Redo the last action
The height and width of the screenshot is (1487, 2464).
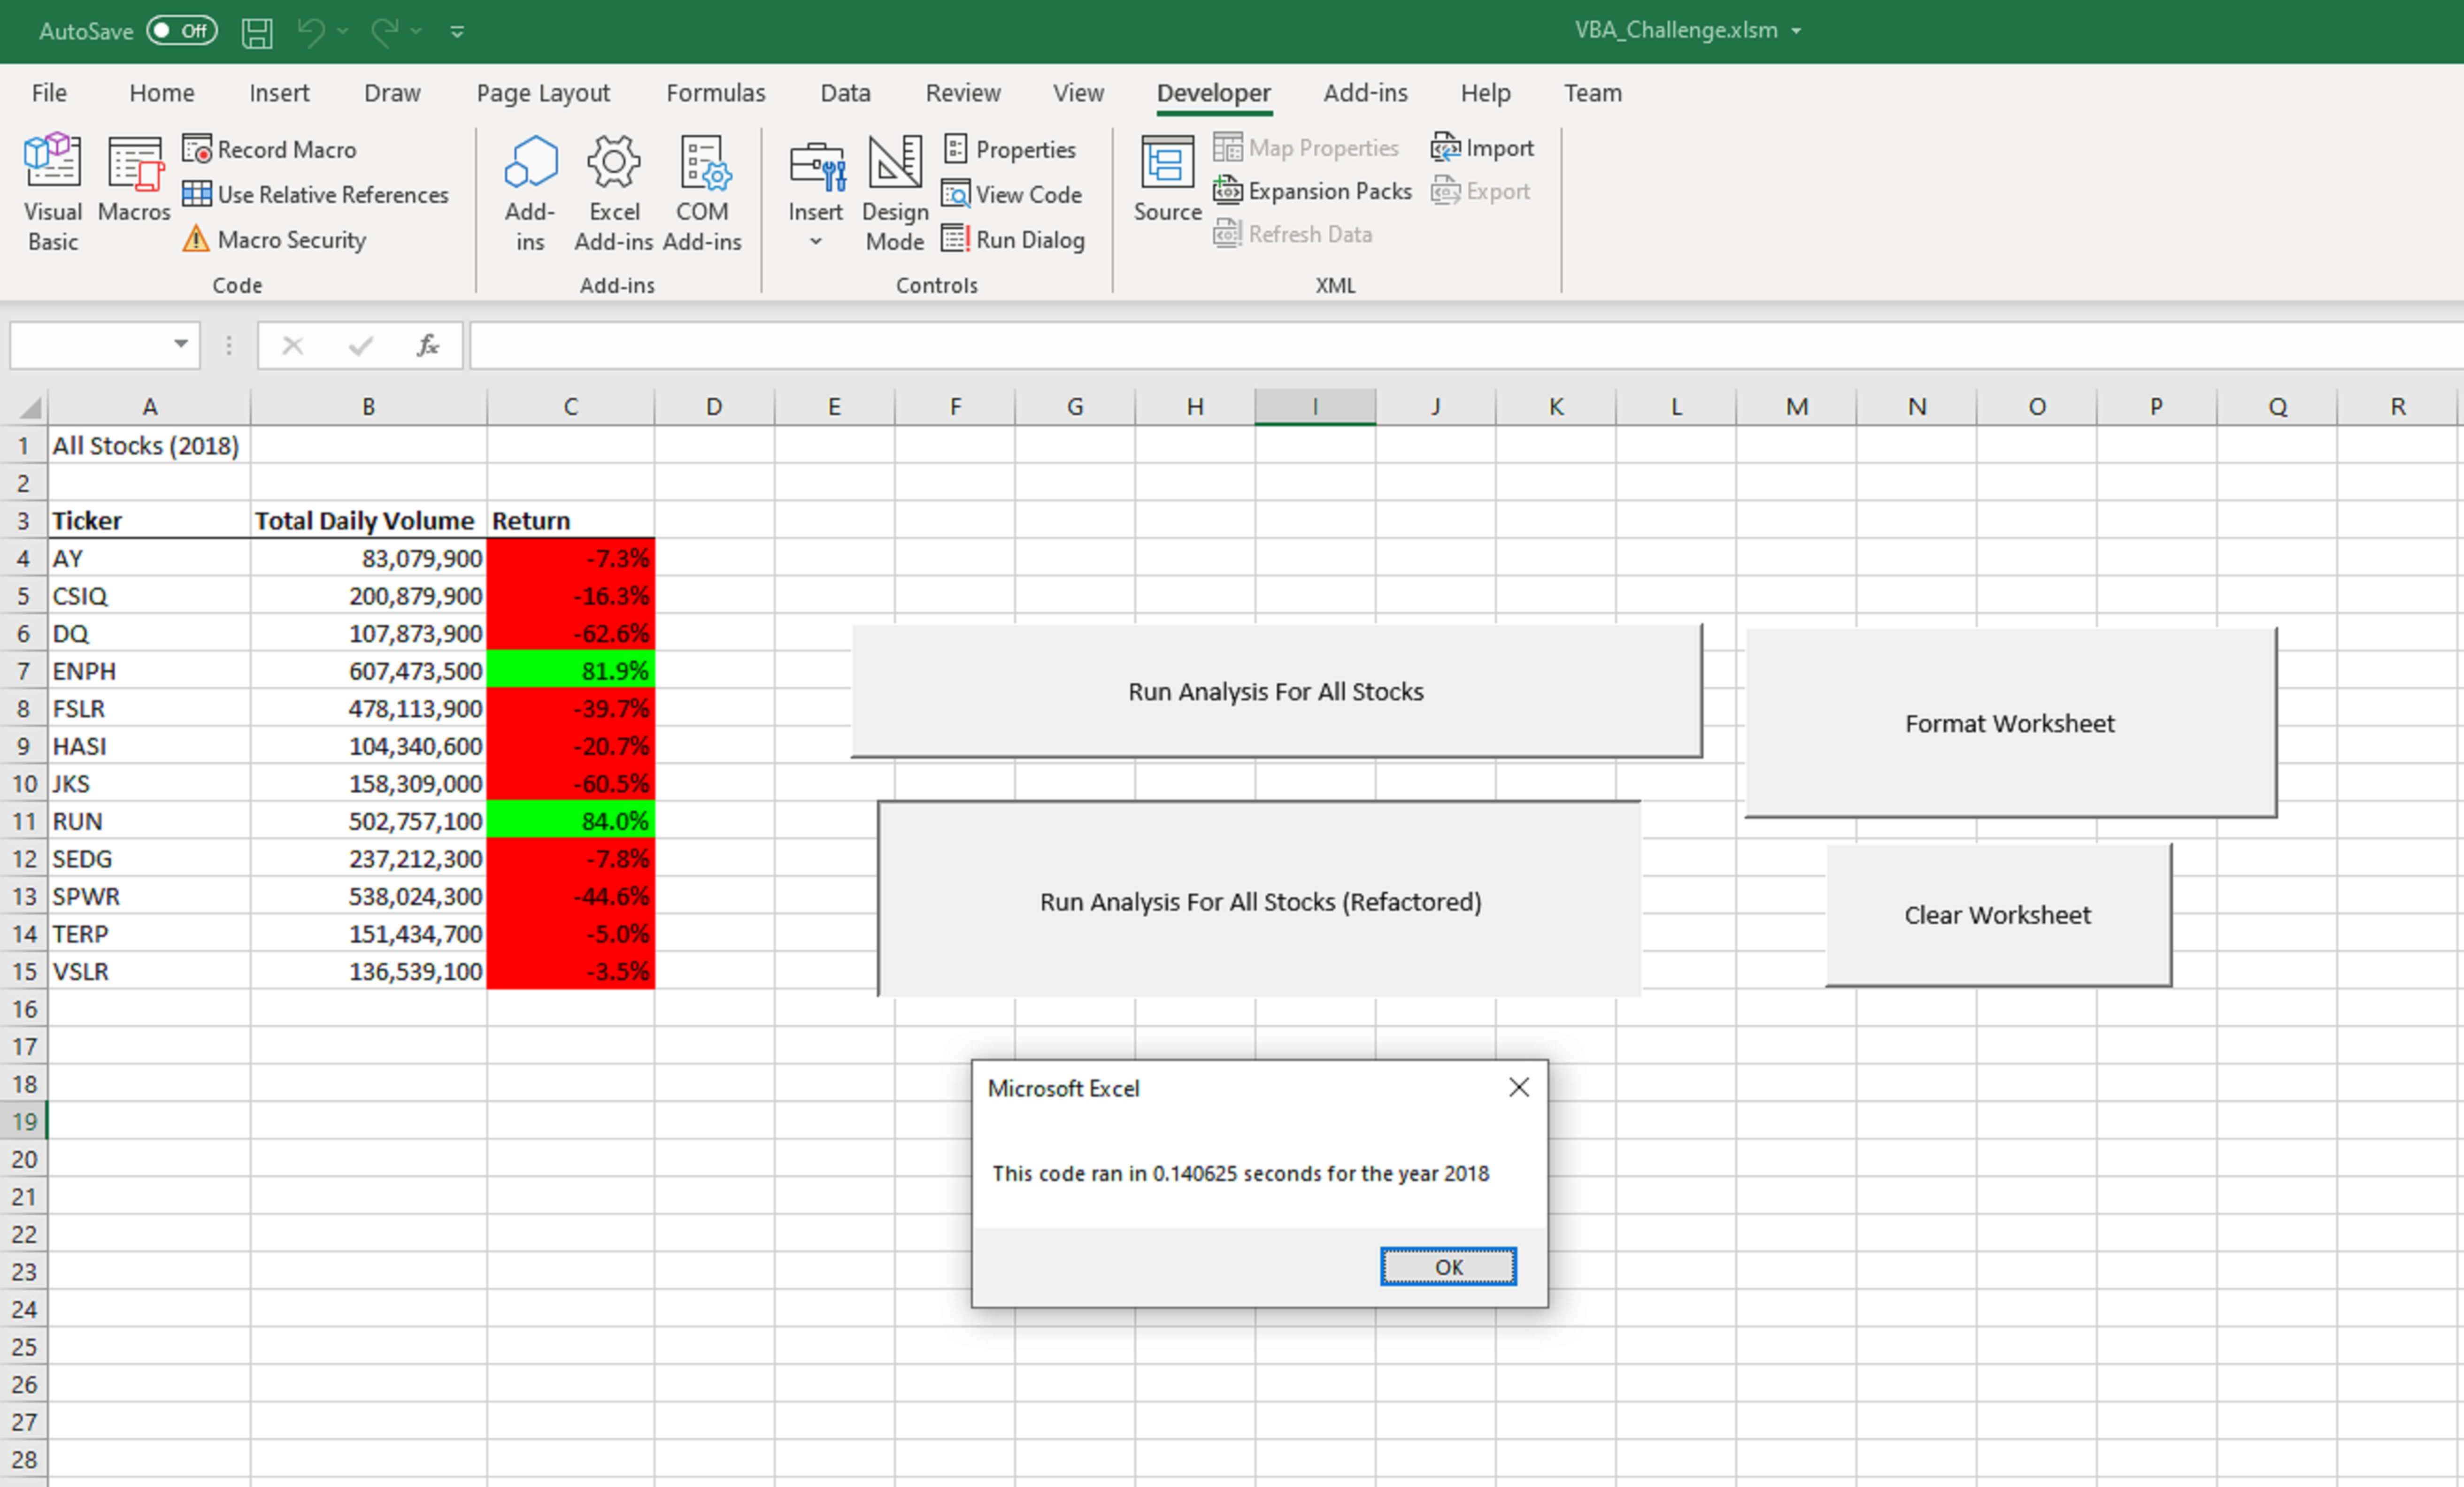385,31
